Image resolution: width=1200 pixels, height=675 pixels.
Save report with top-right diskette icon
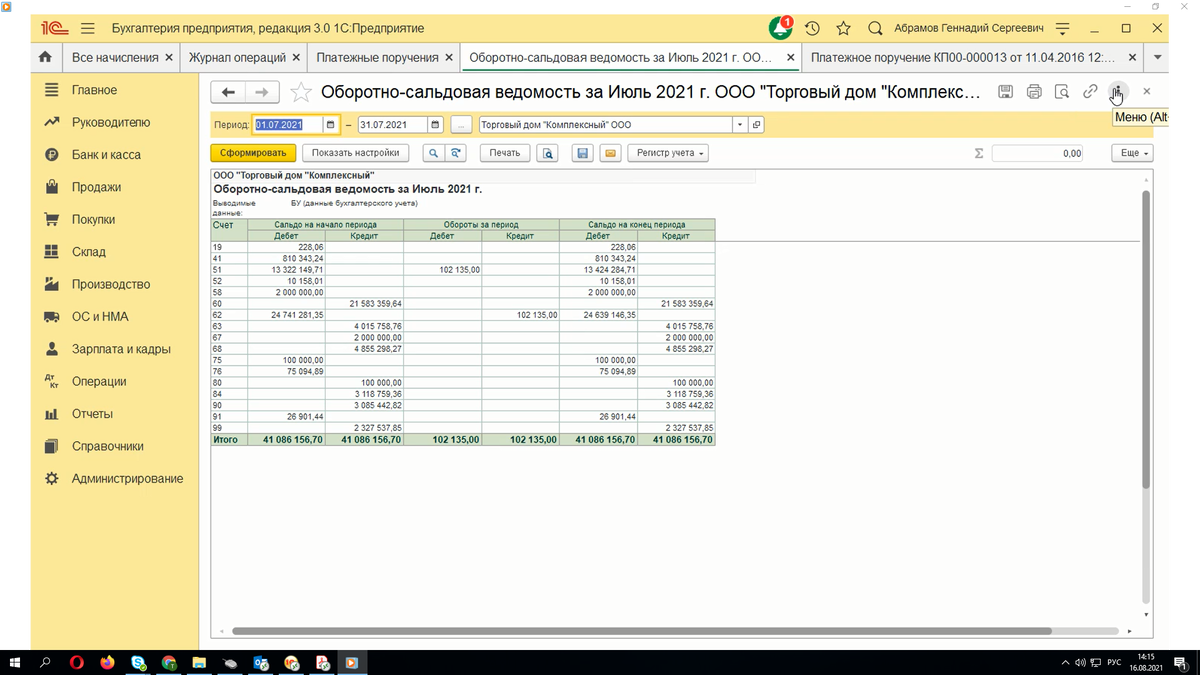pyautogui.click(x=1006, y=92)
